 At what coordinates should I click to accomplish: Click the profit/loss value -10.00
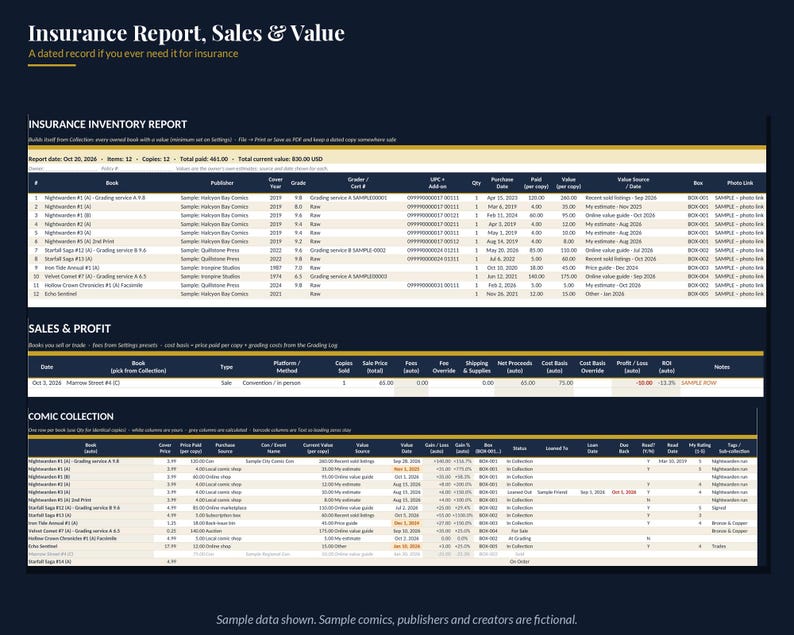[x=644, y=383]
